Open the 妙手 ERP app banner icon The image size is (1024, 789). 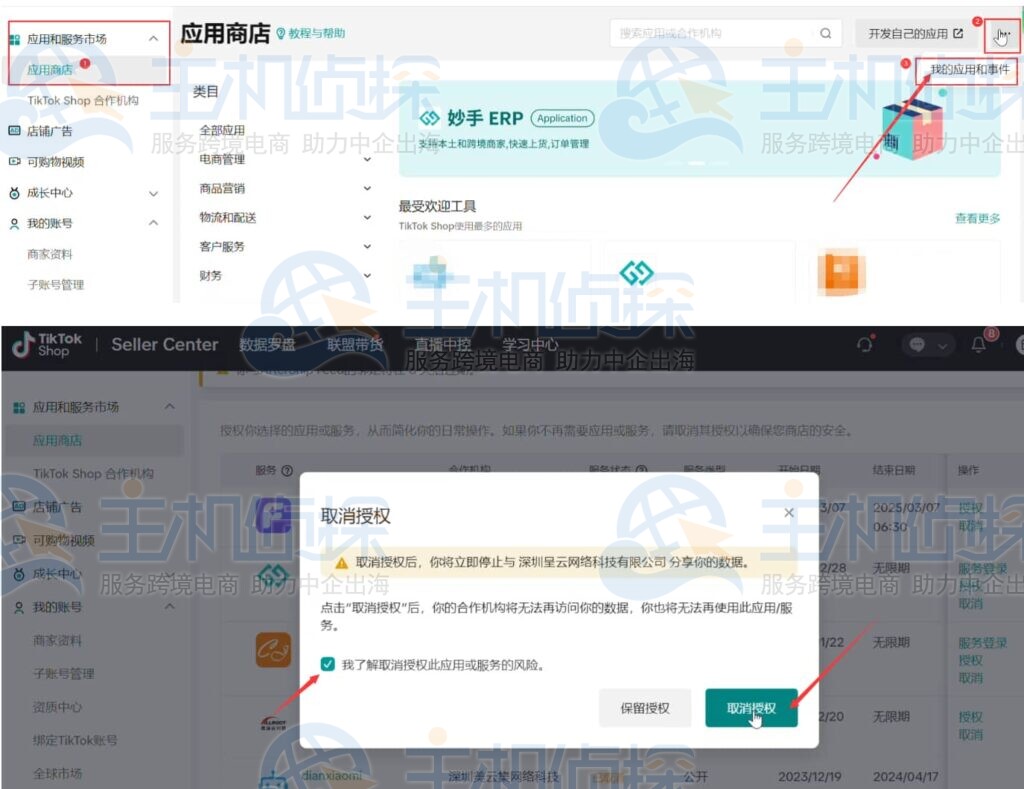pyautogui.click(x=430, y=117)
